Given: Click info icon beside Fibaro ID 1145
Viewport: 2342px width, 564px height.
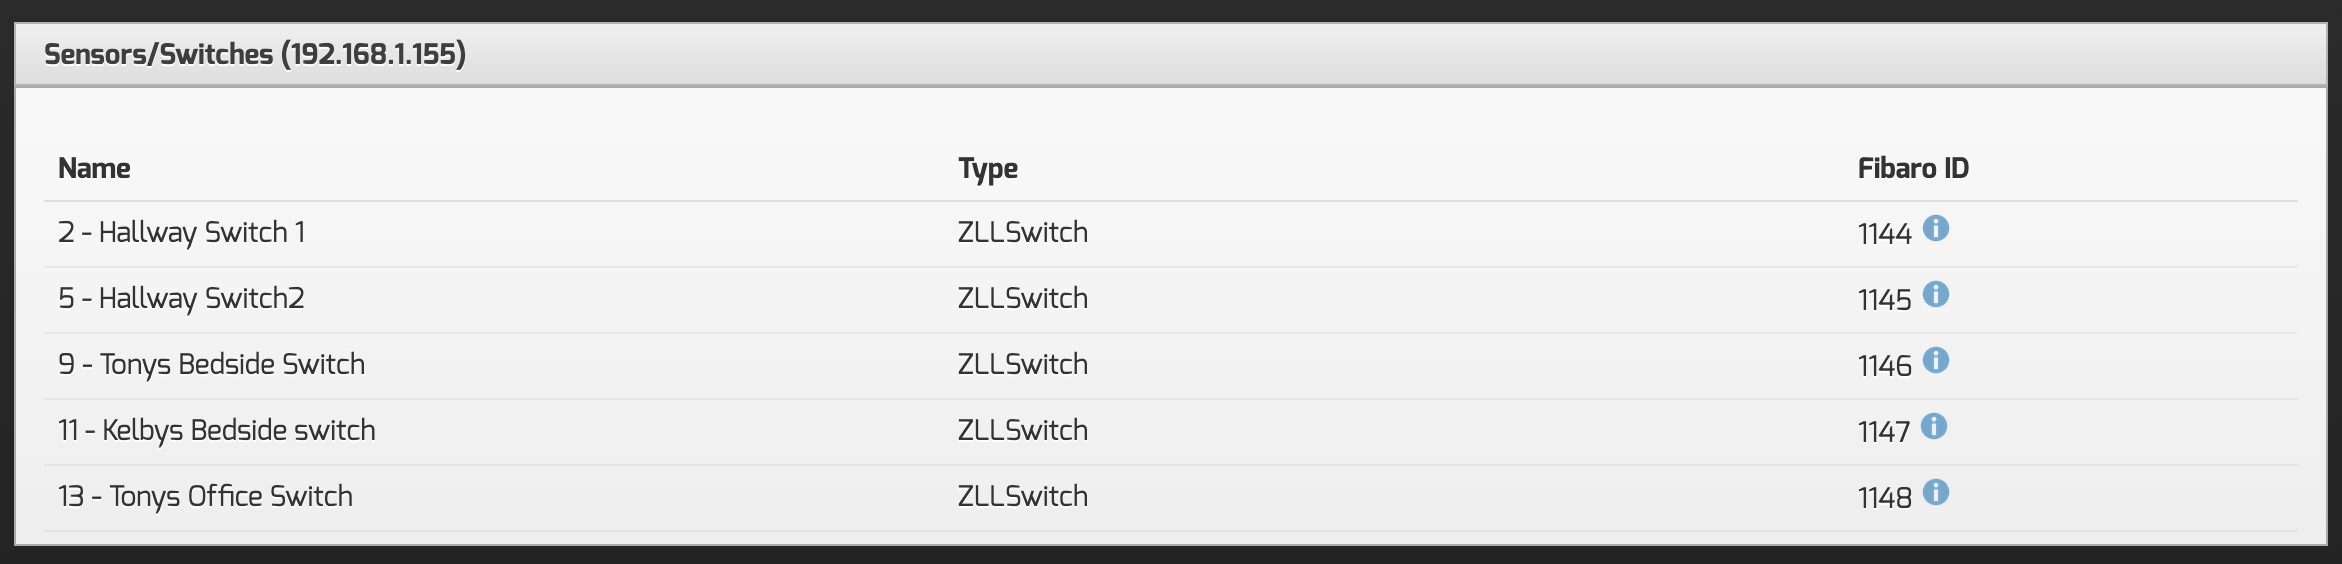Looking at the screenshot, I should [1936, 295].
